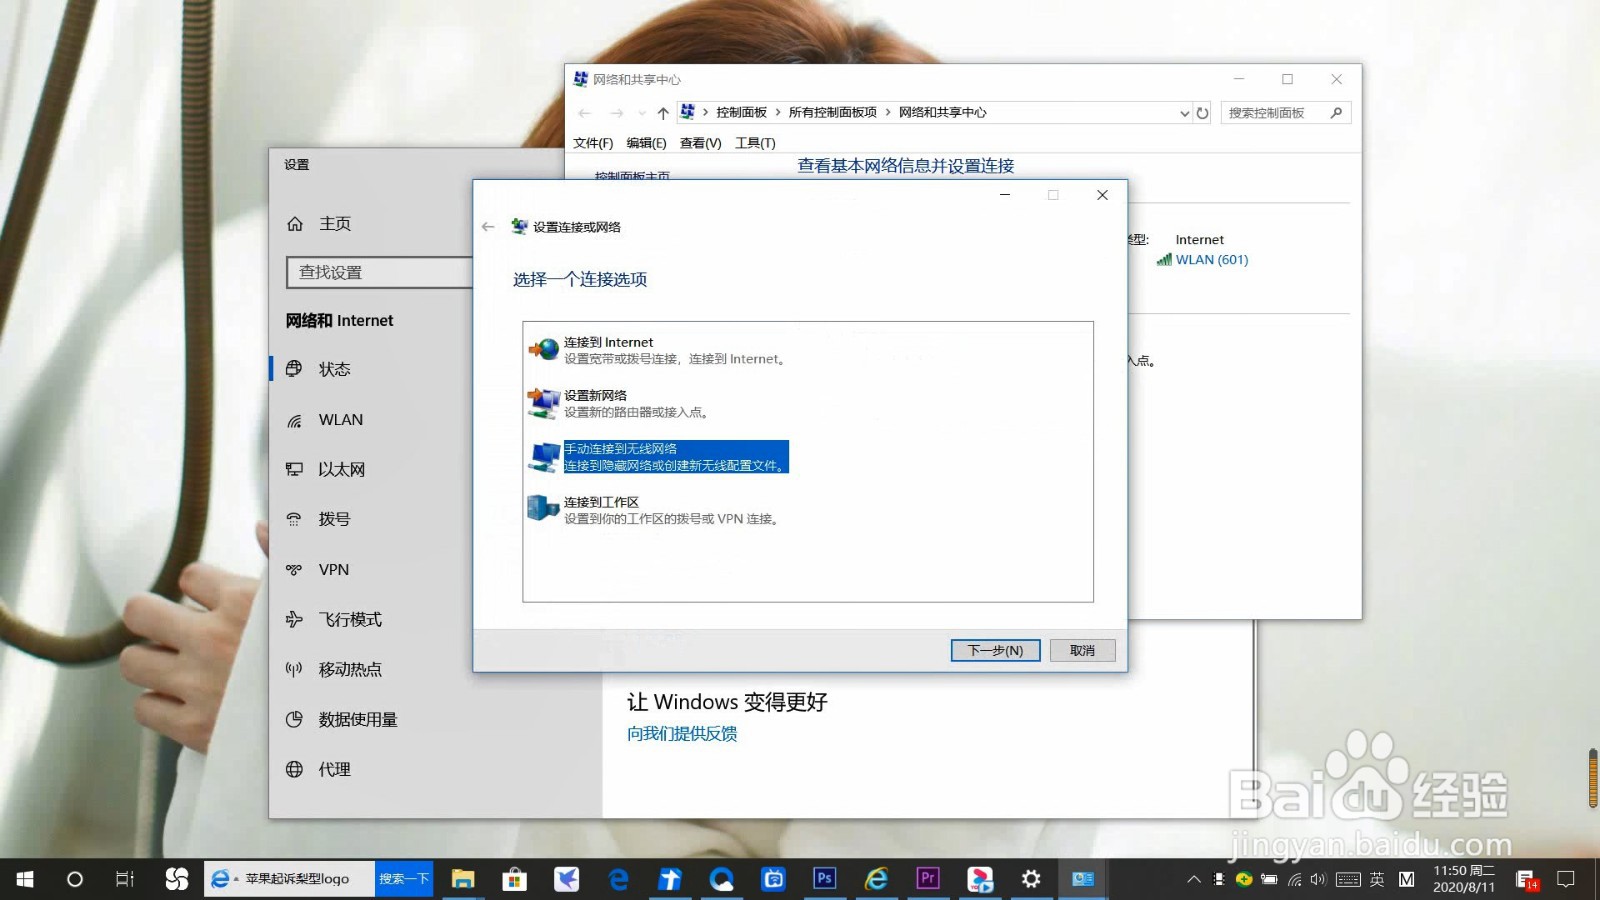The height and width of the screenshot is (900, 1600).
Task: Click 取消 button in the wizard
Action: (1082, 650)
